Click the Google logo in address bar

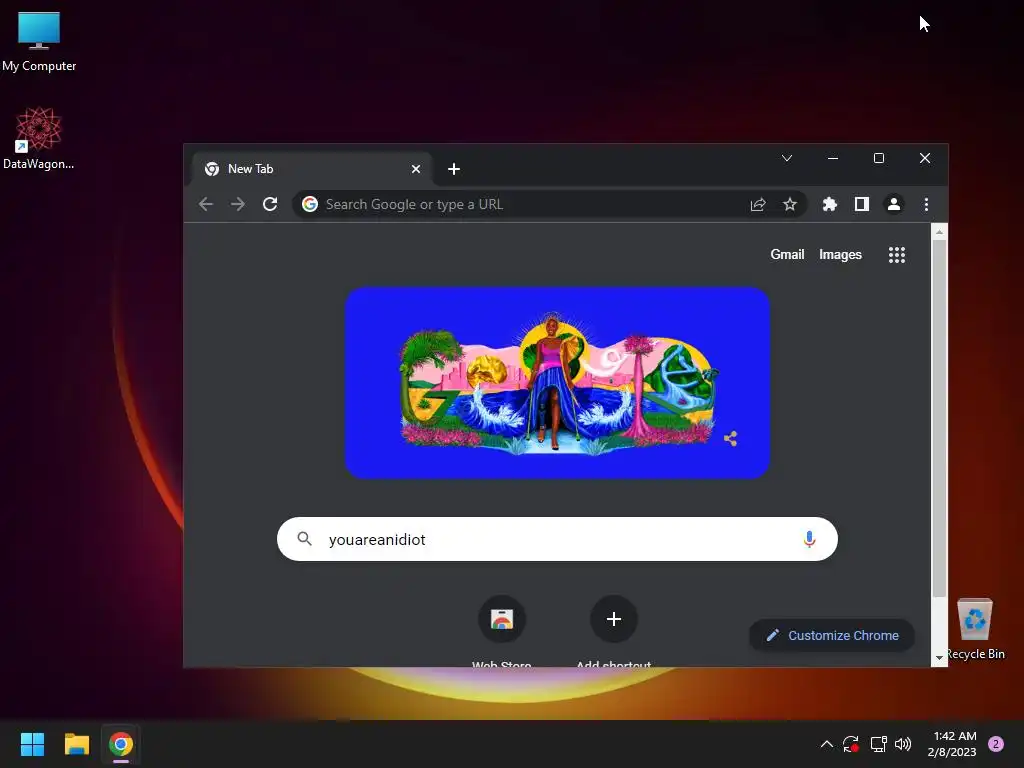click(310, 204)
